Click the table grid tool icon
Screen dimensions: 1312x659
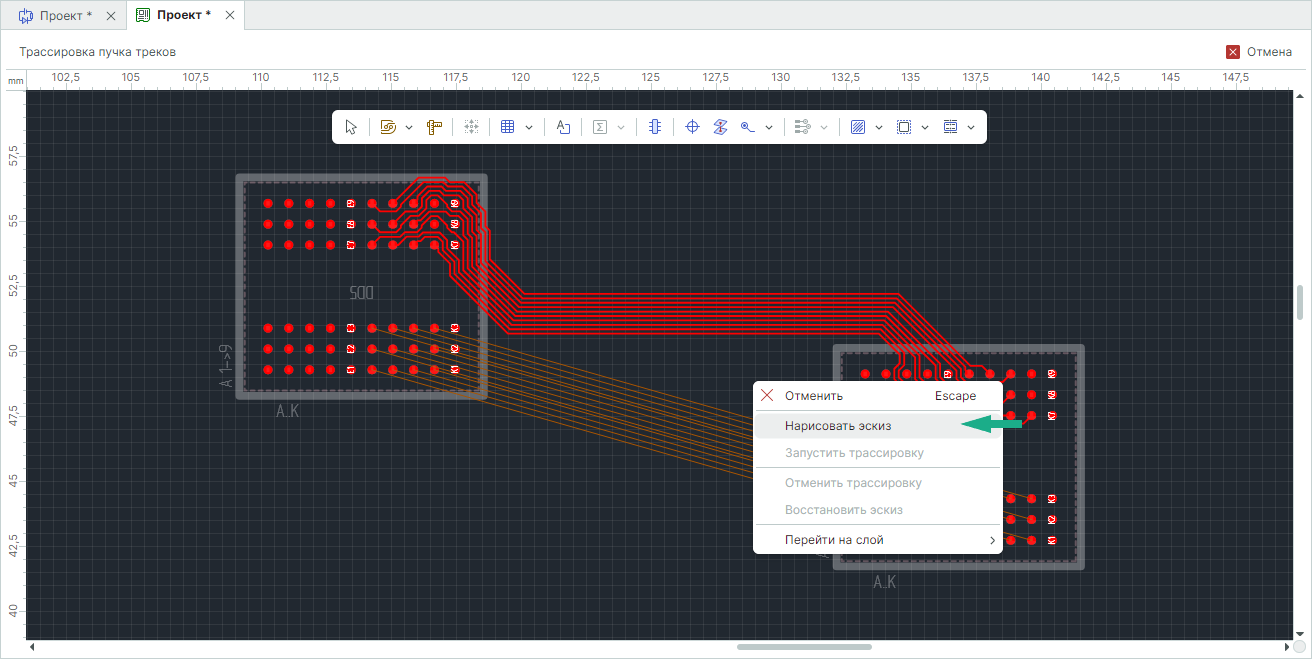tap(507, 127)
